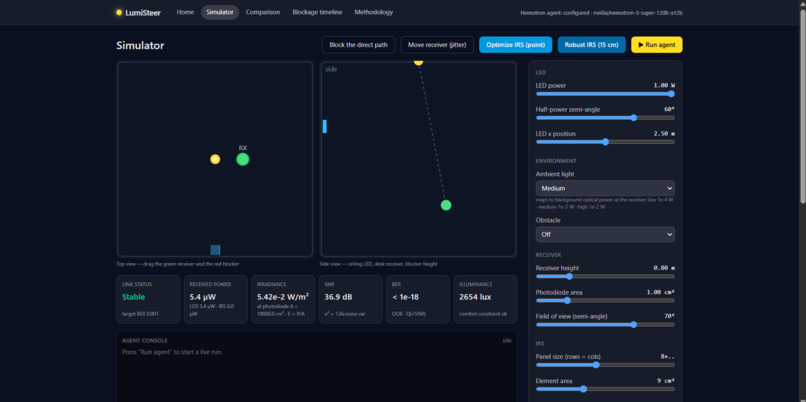The width and height of the screenshot is (806, 402).
Task: Select the green RX receiver in top view
Action: [x=243, y=159]
